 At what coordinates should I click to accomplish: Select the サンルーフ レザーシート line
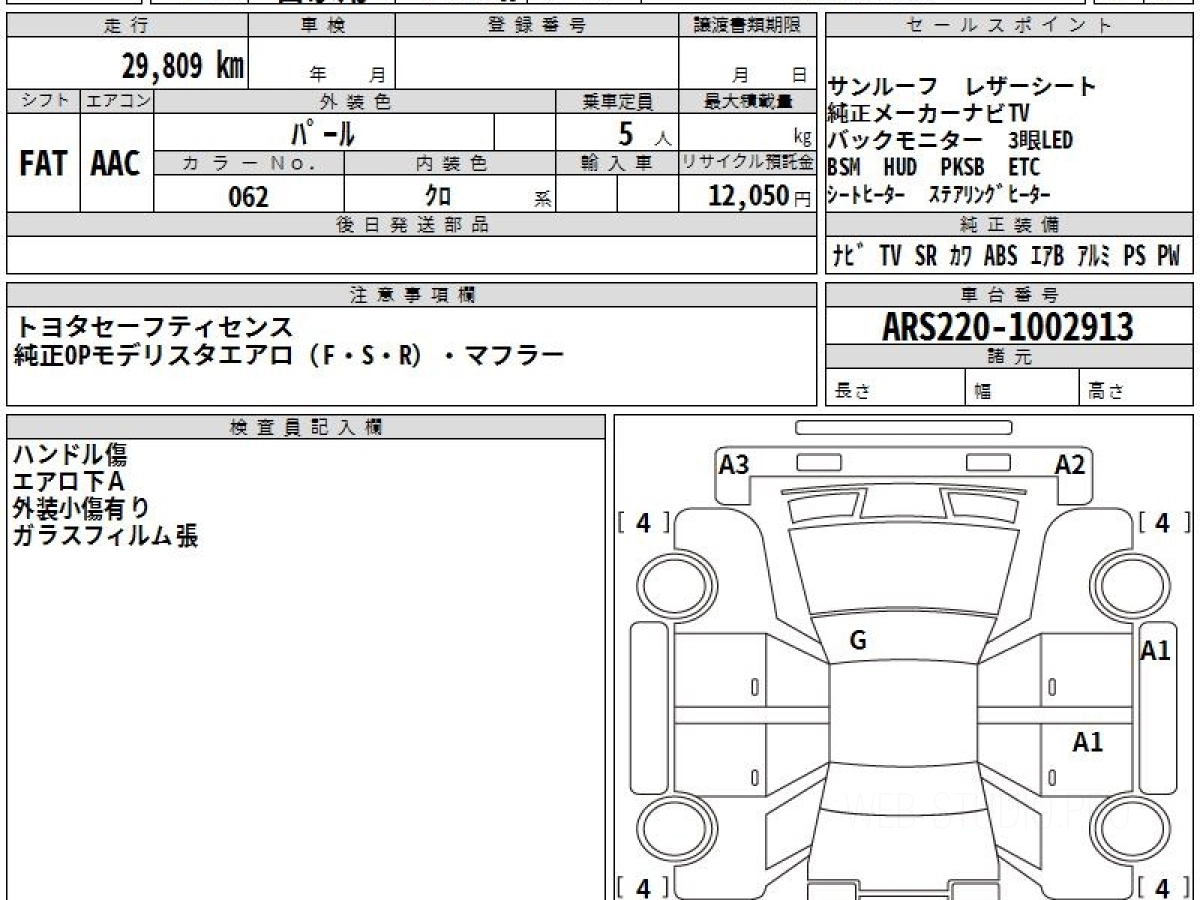click(x=962, y=86)
